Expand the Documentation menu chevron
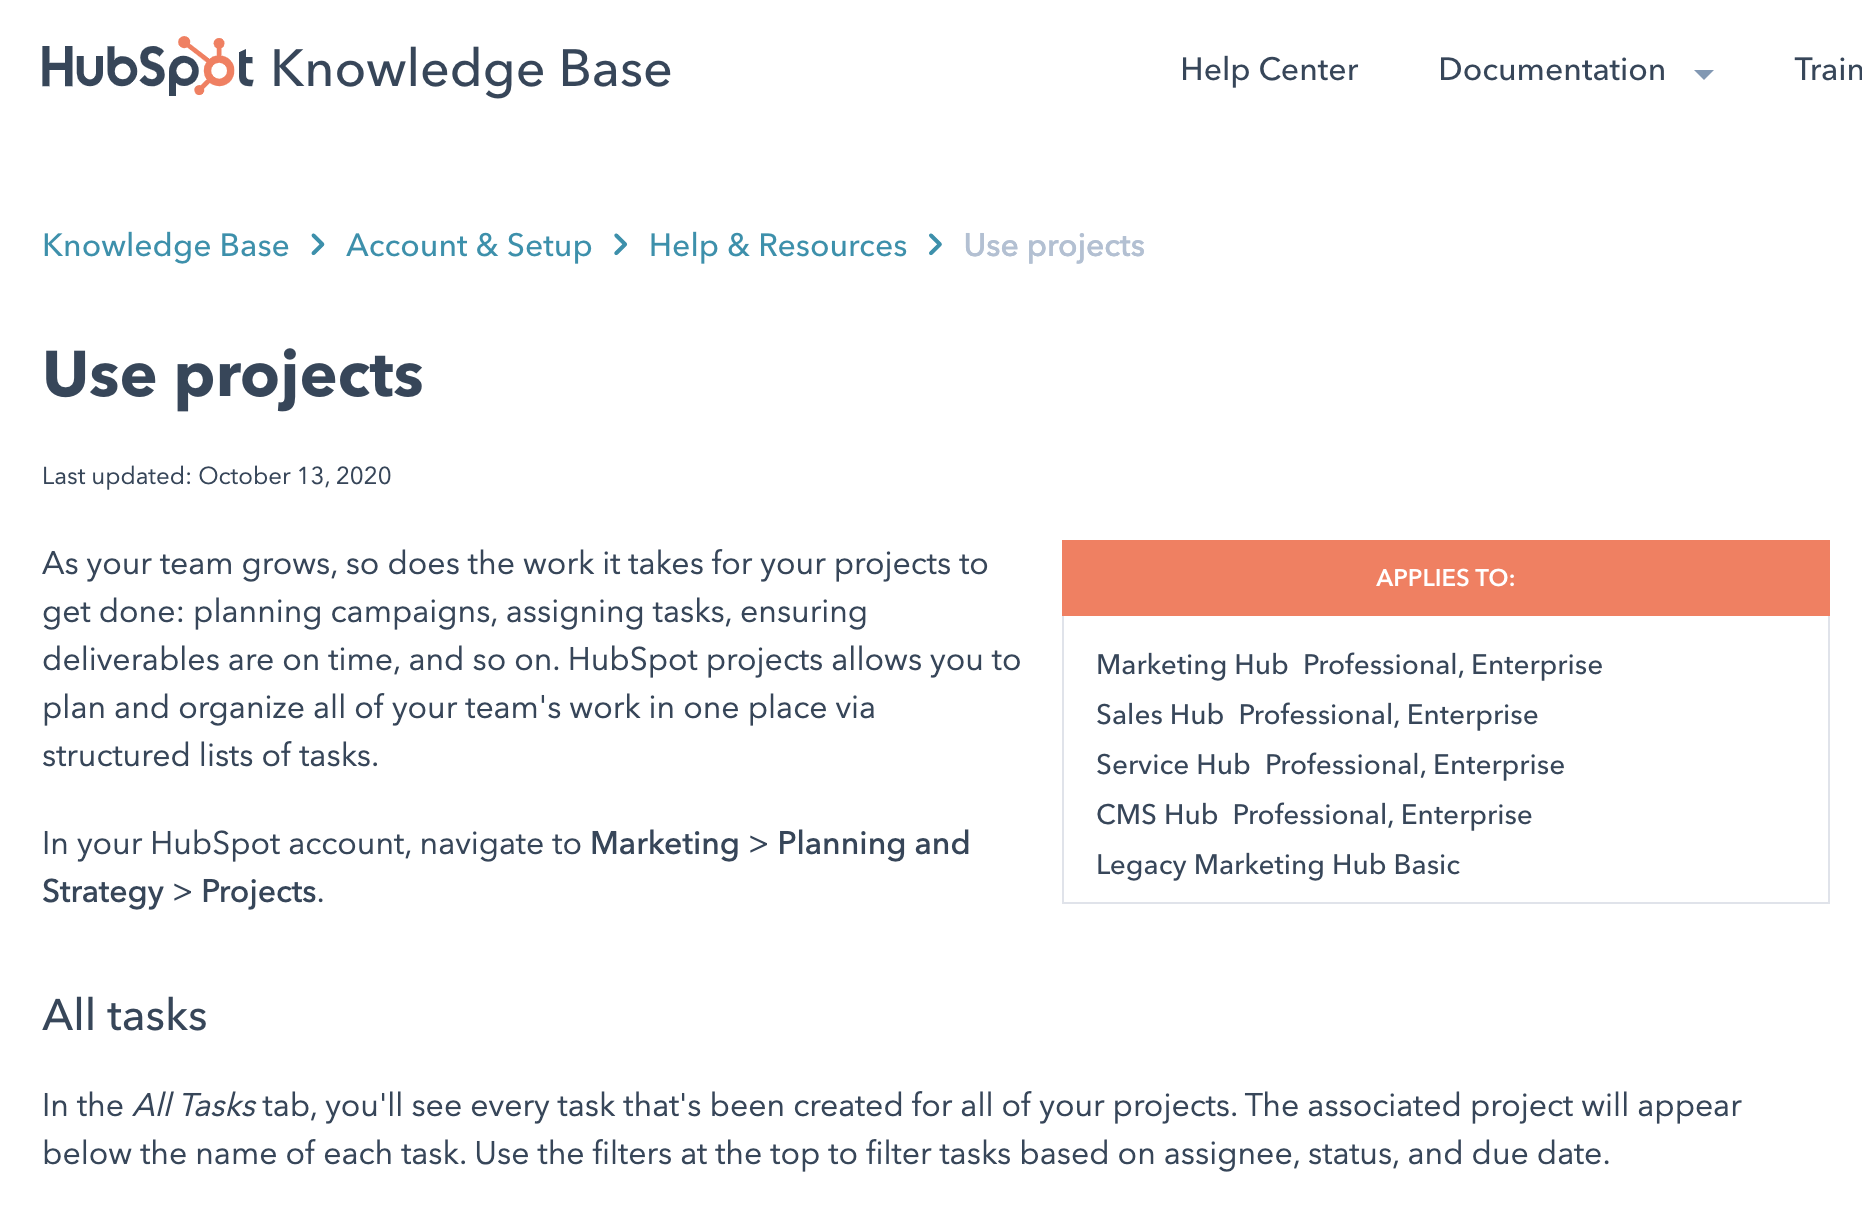Image resolution: width=1862 pixels, height=1214 pixels. (x=1702, y=75)
